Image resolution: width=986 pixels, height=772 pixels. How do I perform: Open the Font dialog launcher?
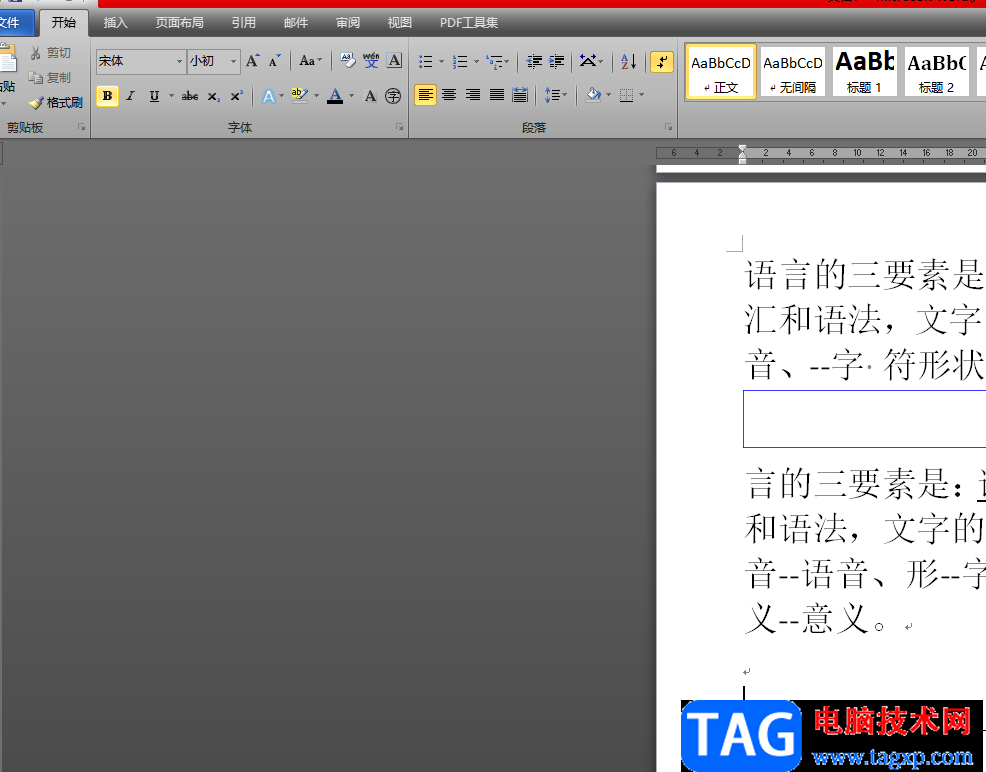point(399,127)
